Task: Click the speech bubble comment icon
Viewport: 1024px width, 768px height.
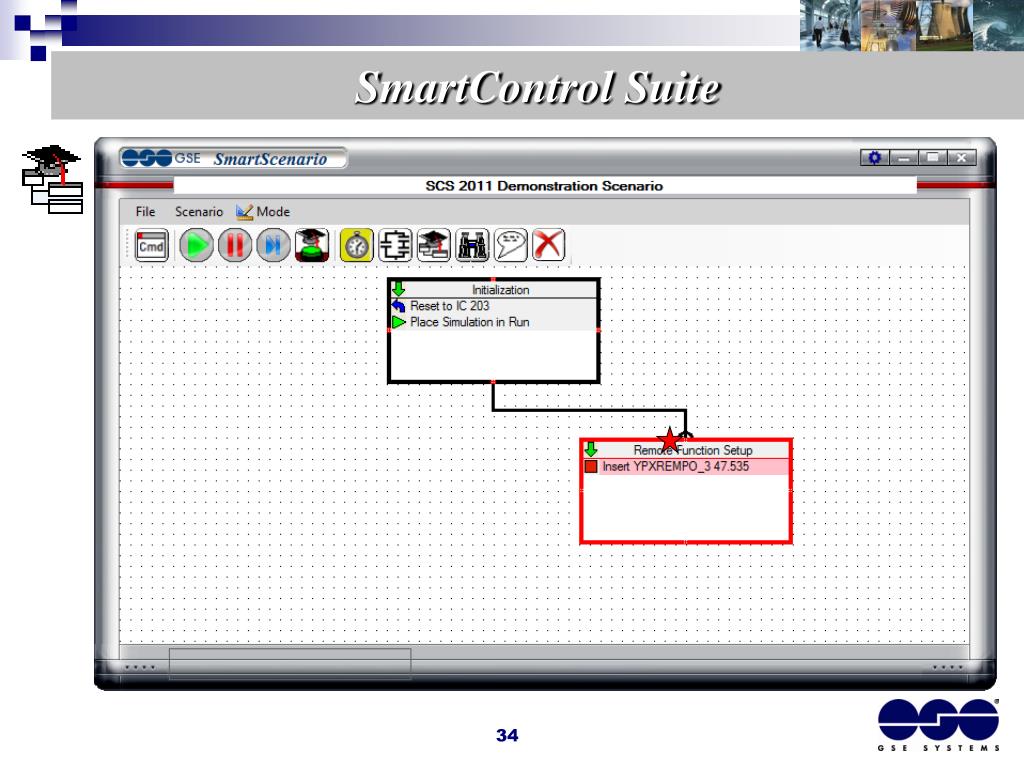Action: point(511,246)
